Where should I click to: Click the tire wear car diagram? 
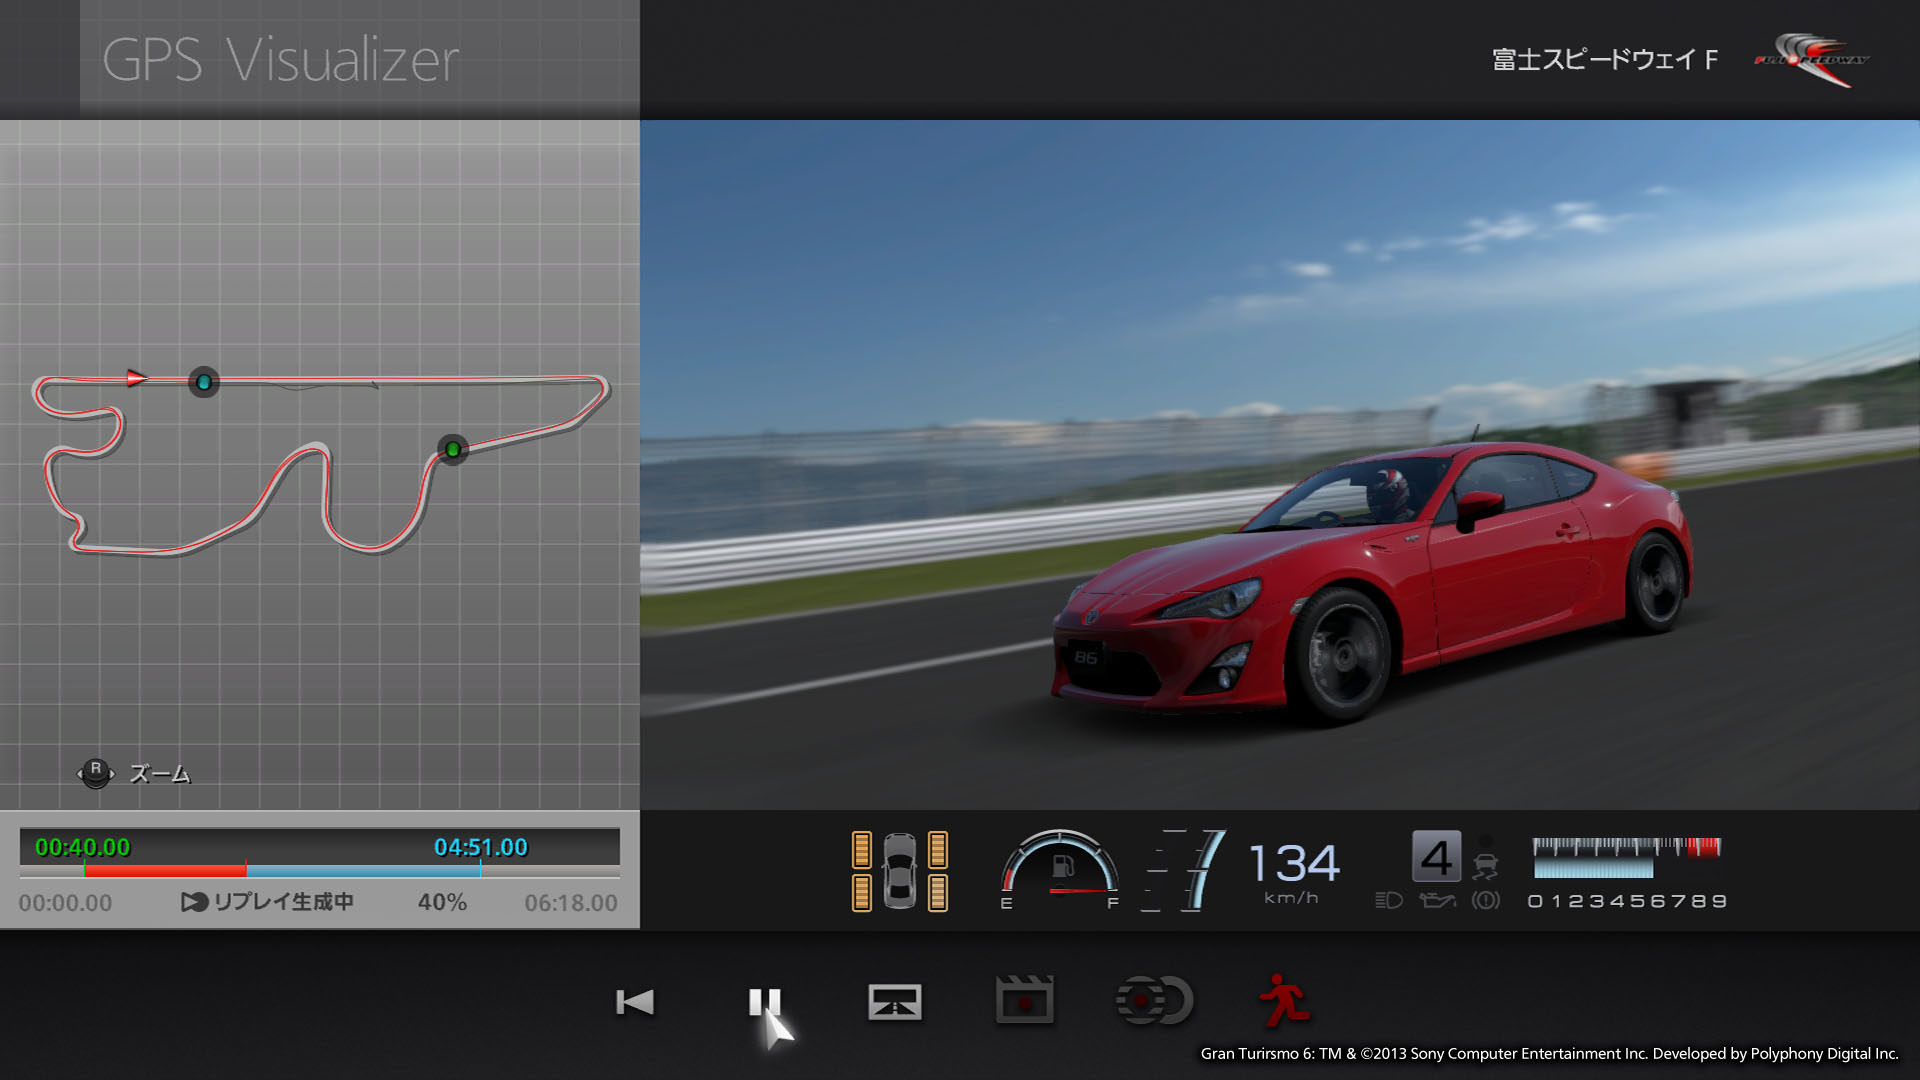(x=899, y=871)
